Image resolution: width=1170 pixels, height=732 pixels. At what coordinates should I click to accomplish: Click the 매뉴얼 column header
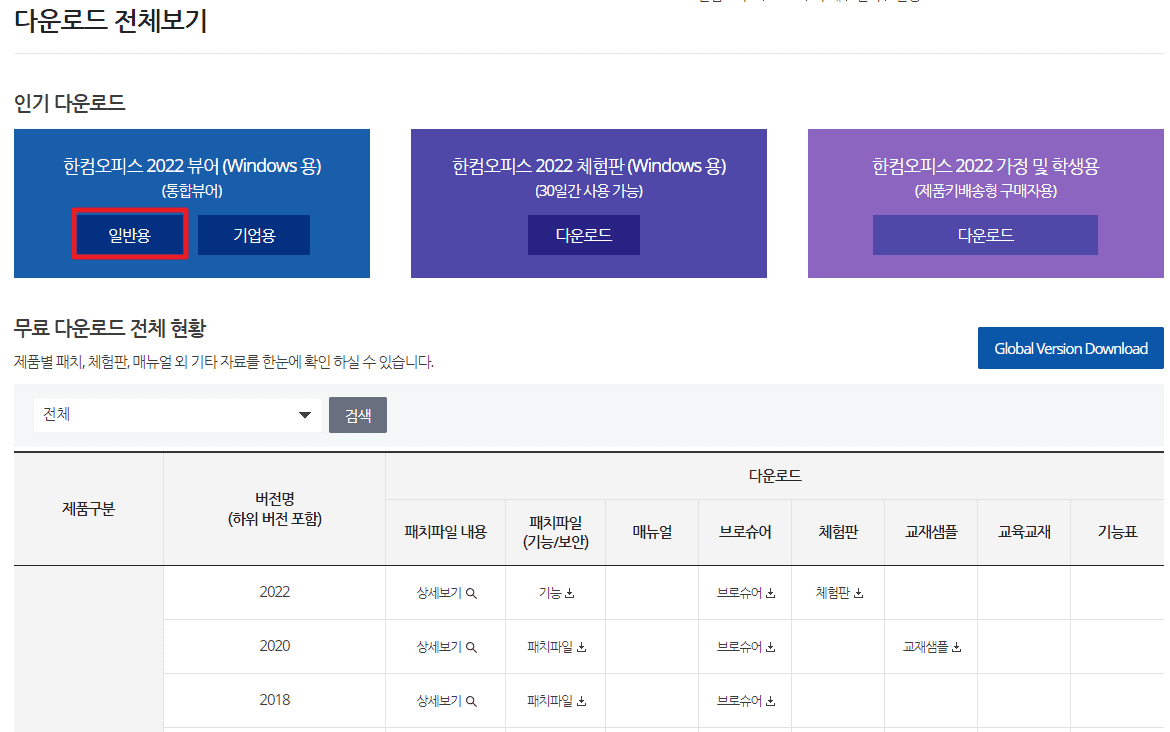[x=652, y=532]
